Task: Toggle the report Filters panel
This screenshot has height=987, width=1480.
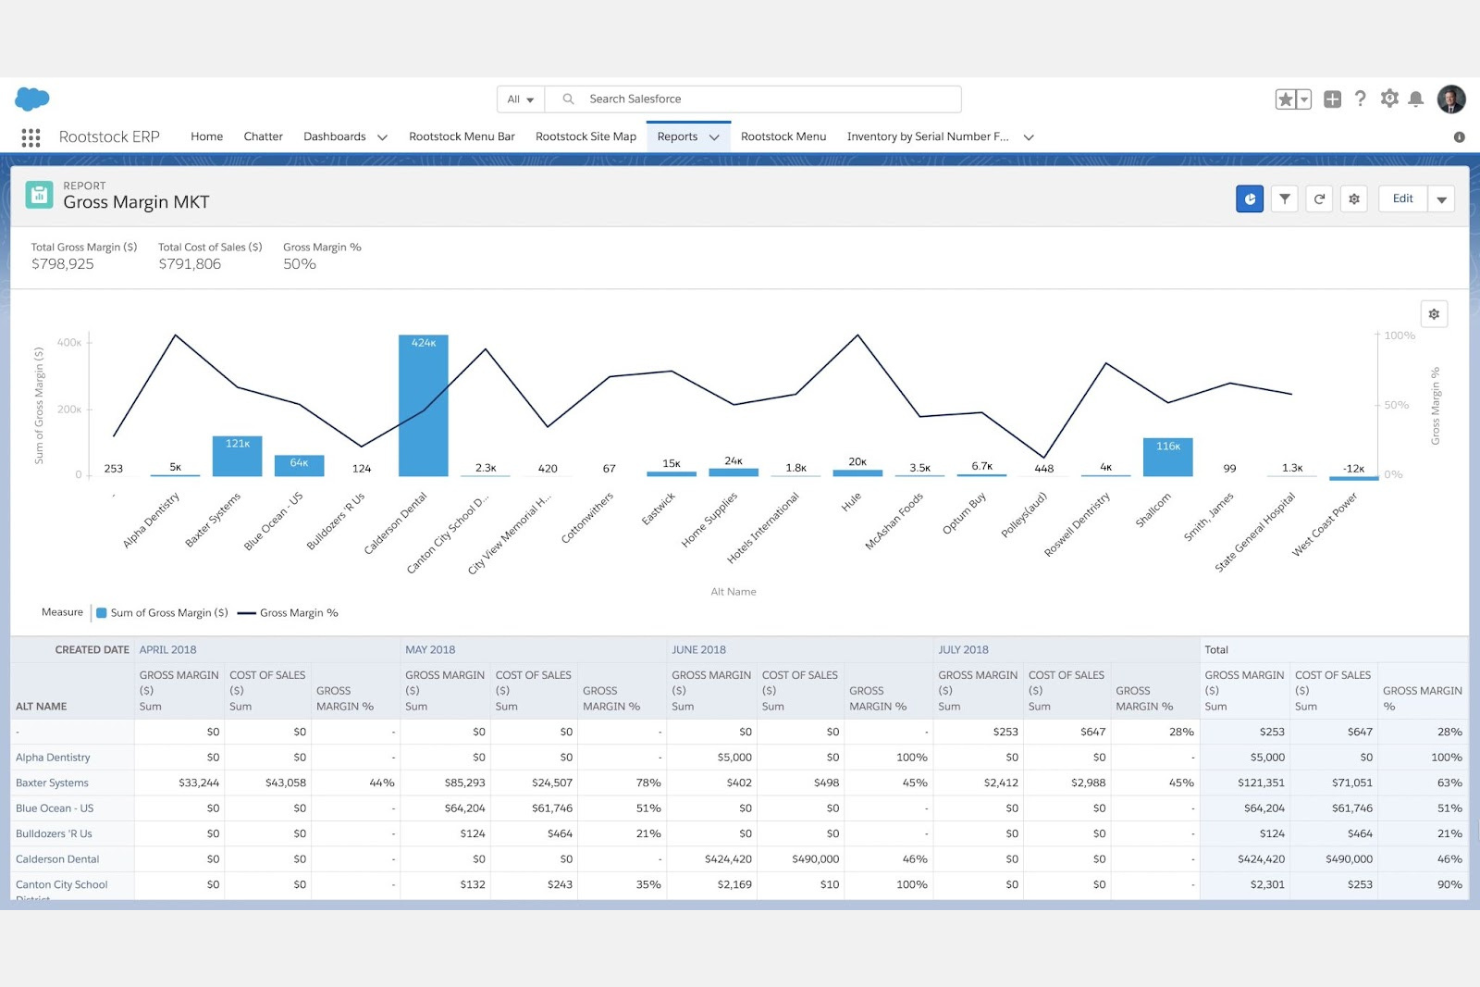Action: point(1284,199)
